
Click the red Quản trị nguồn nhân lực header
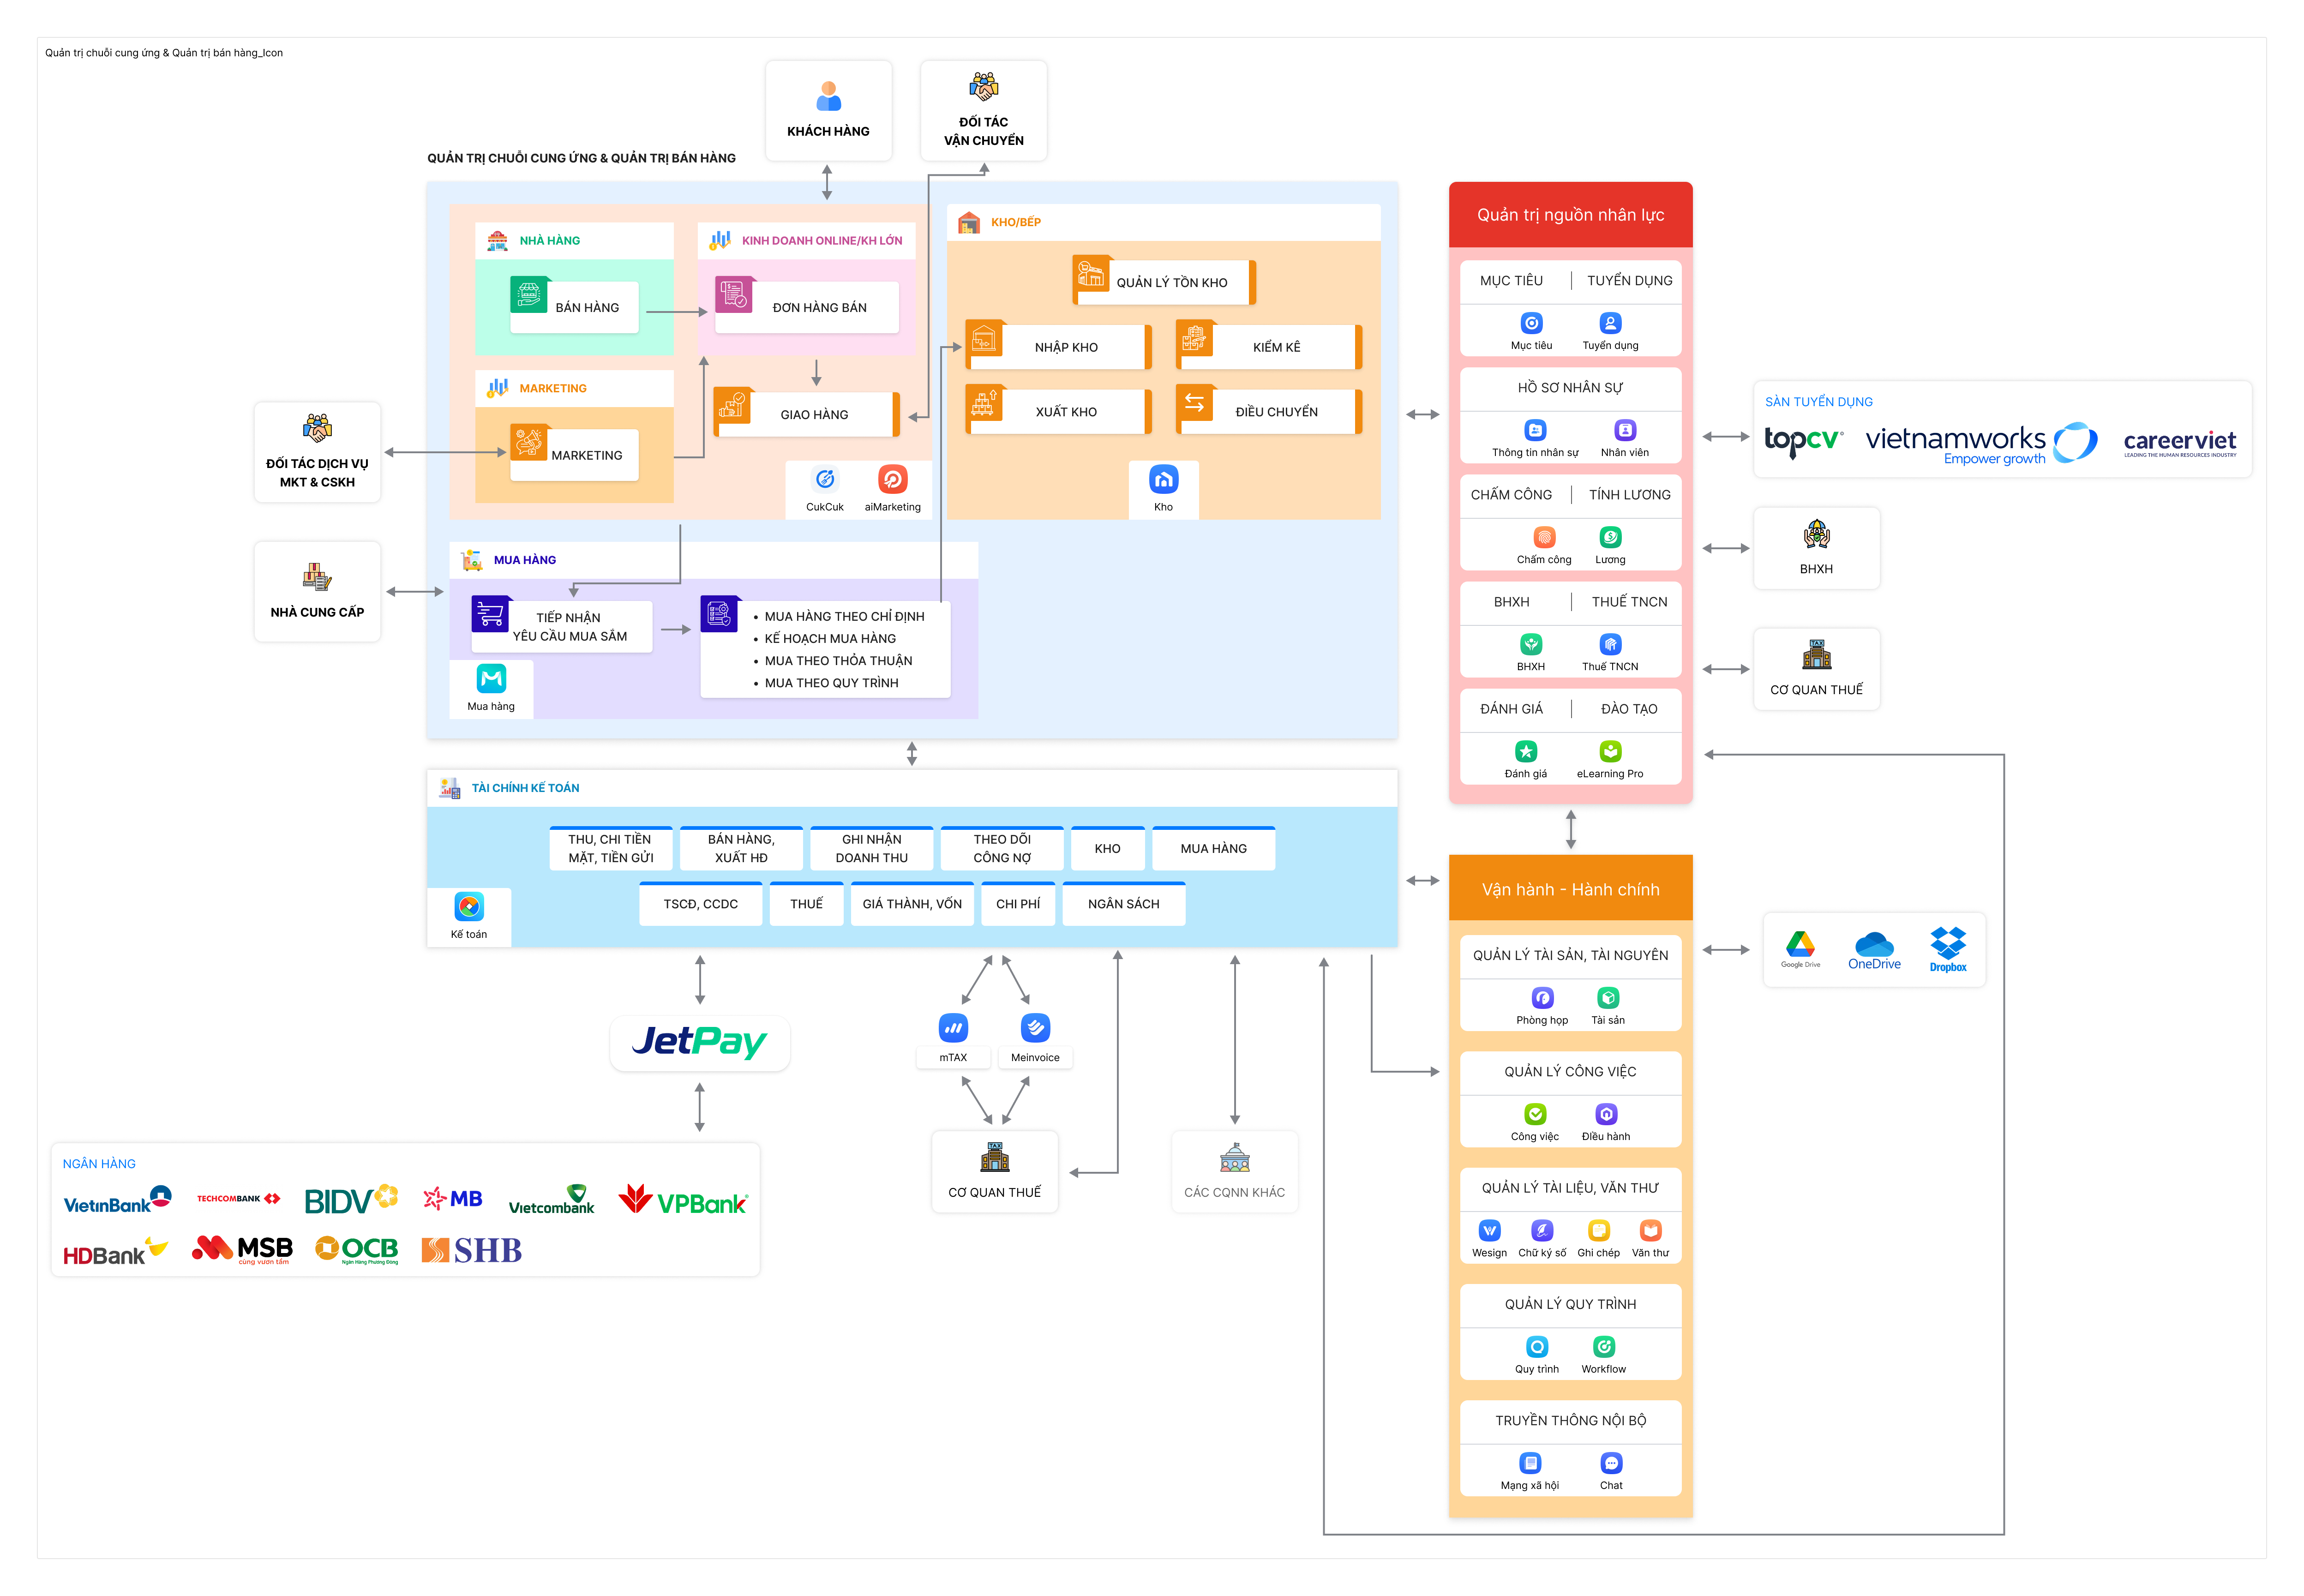pos(1570,215)
